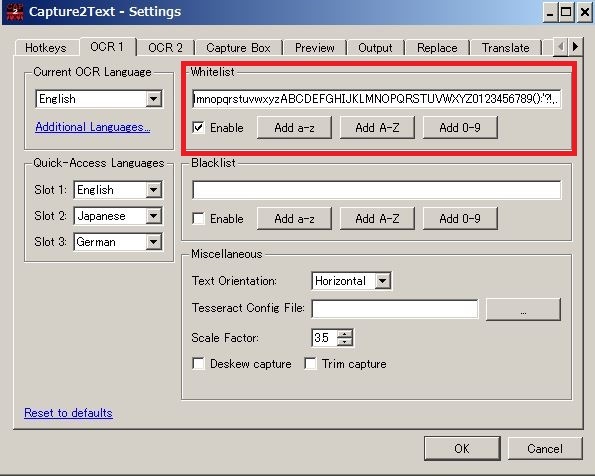This screenshot has height=476, width=595.
Task: Open the Translate tab
Action: point(505,48)
